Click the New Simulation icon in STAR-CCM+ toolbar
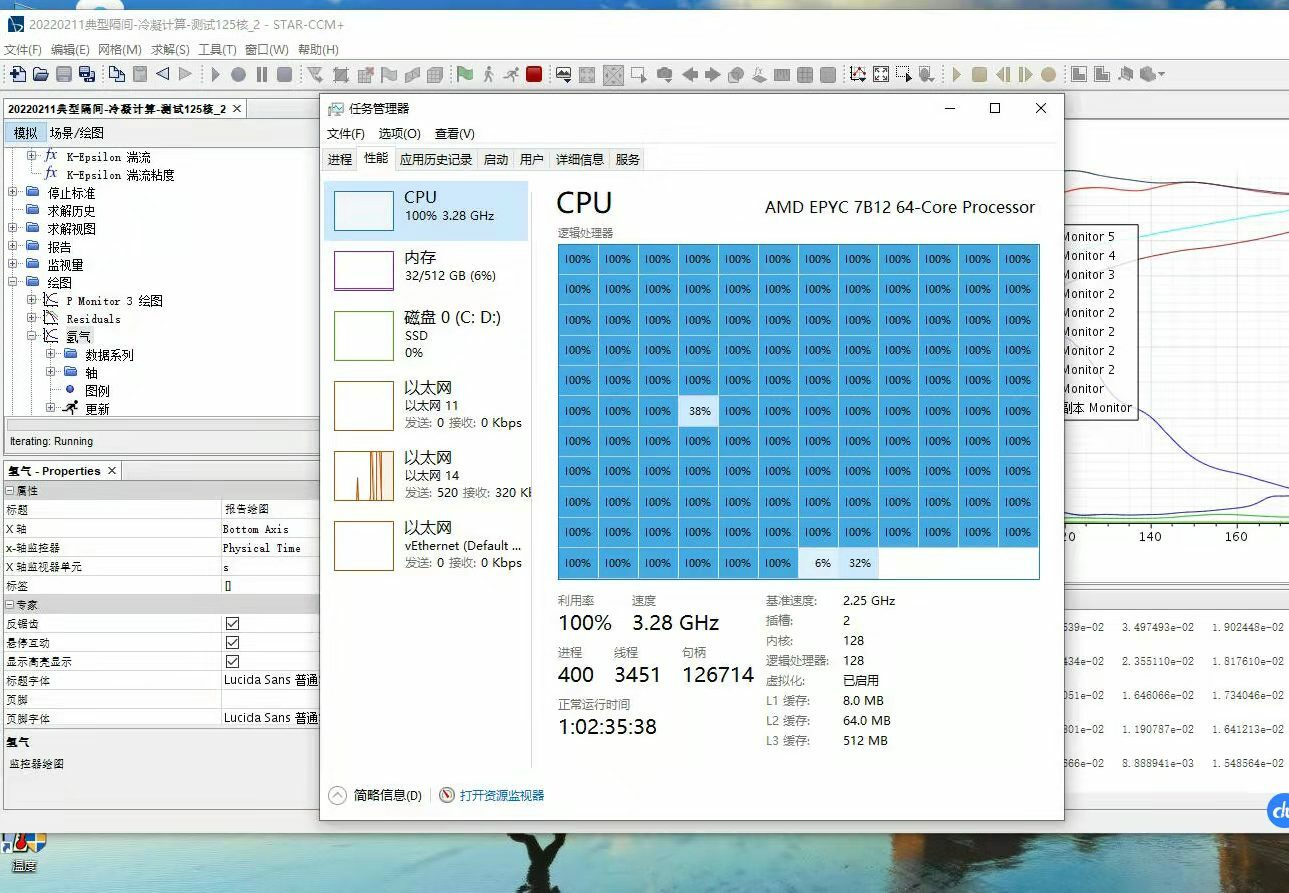 click(x=17, y=74)
